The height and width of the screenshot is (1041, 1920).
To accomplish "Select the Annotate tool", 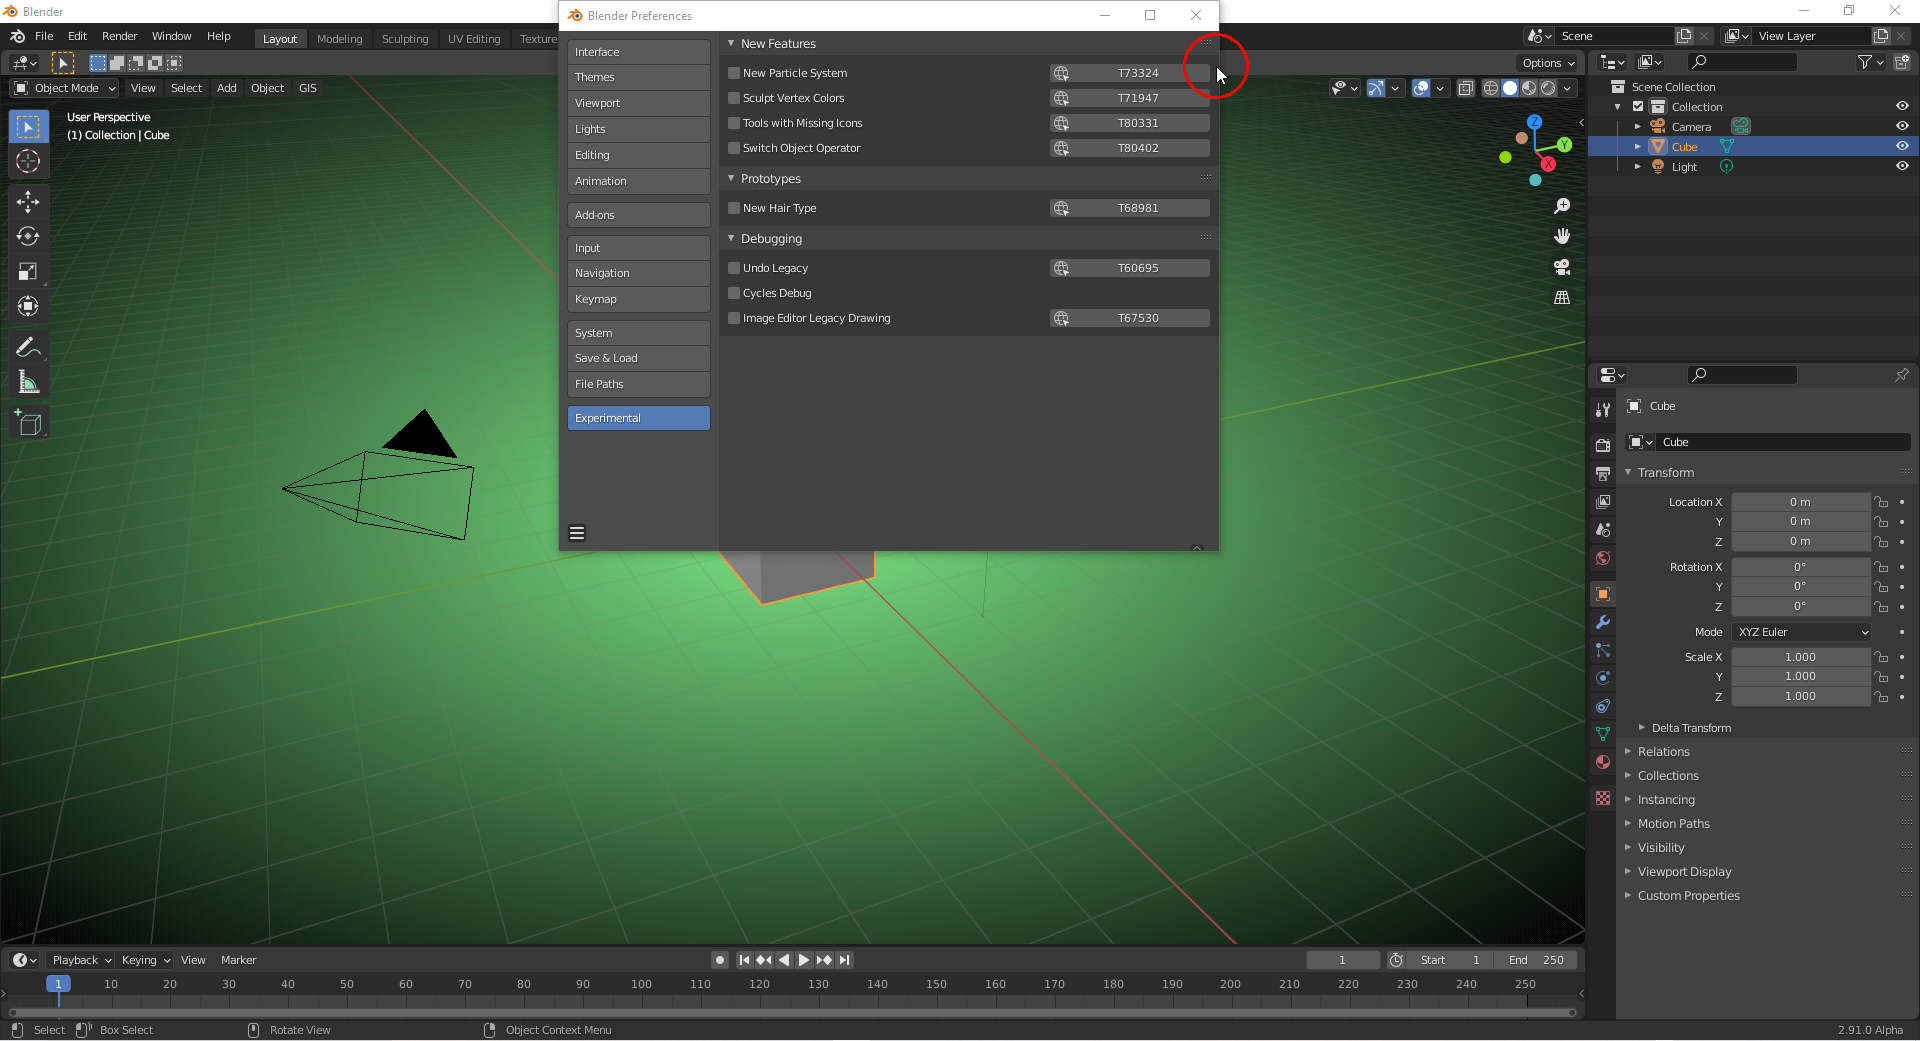I will point(28,348).
